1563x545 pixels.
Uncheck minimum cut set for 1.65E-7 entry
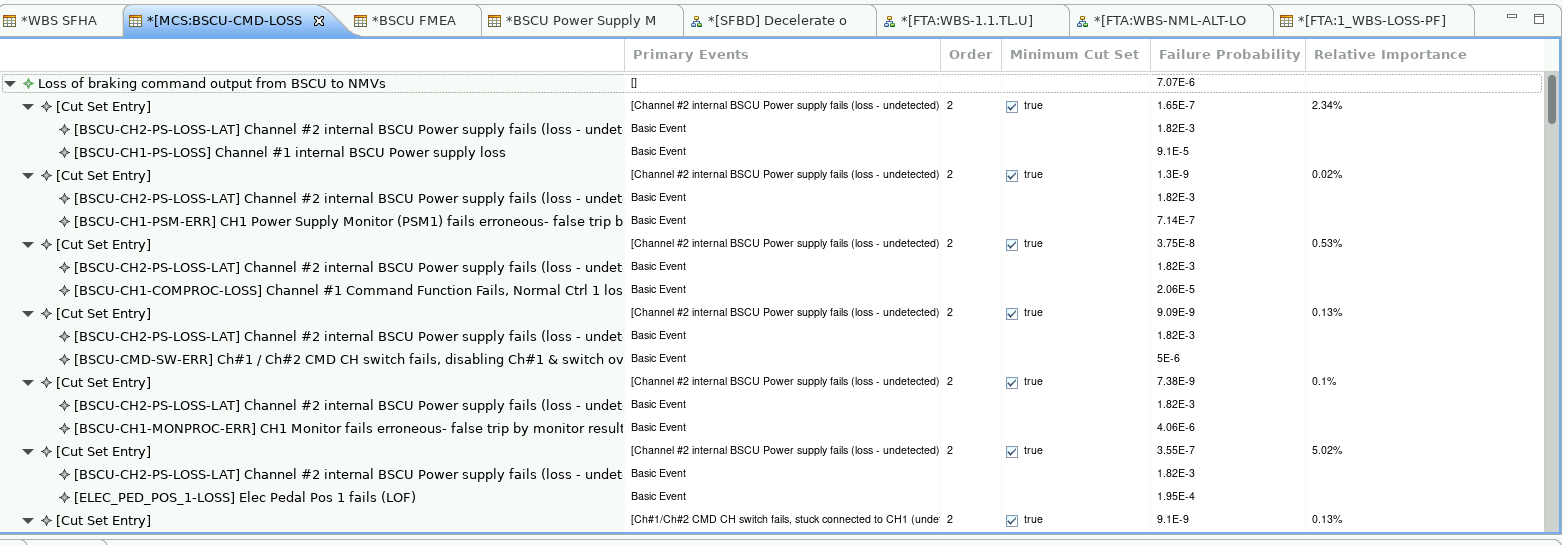(x=1012, y=106)
